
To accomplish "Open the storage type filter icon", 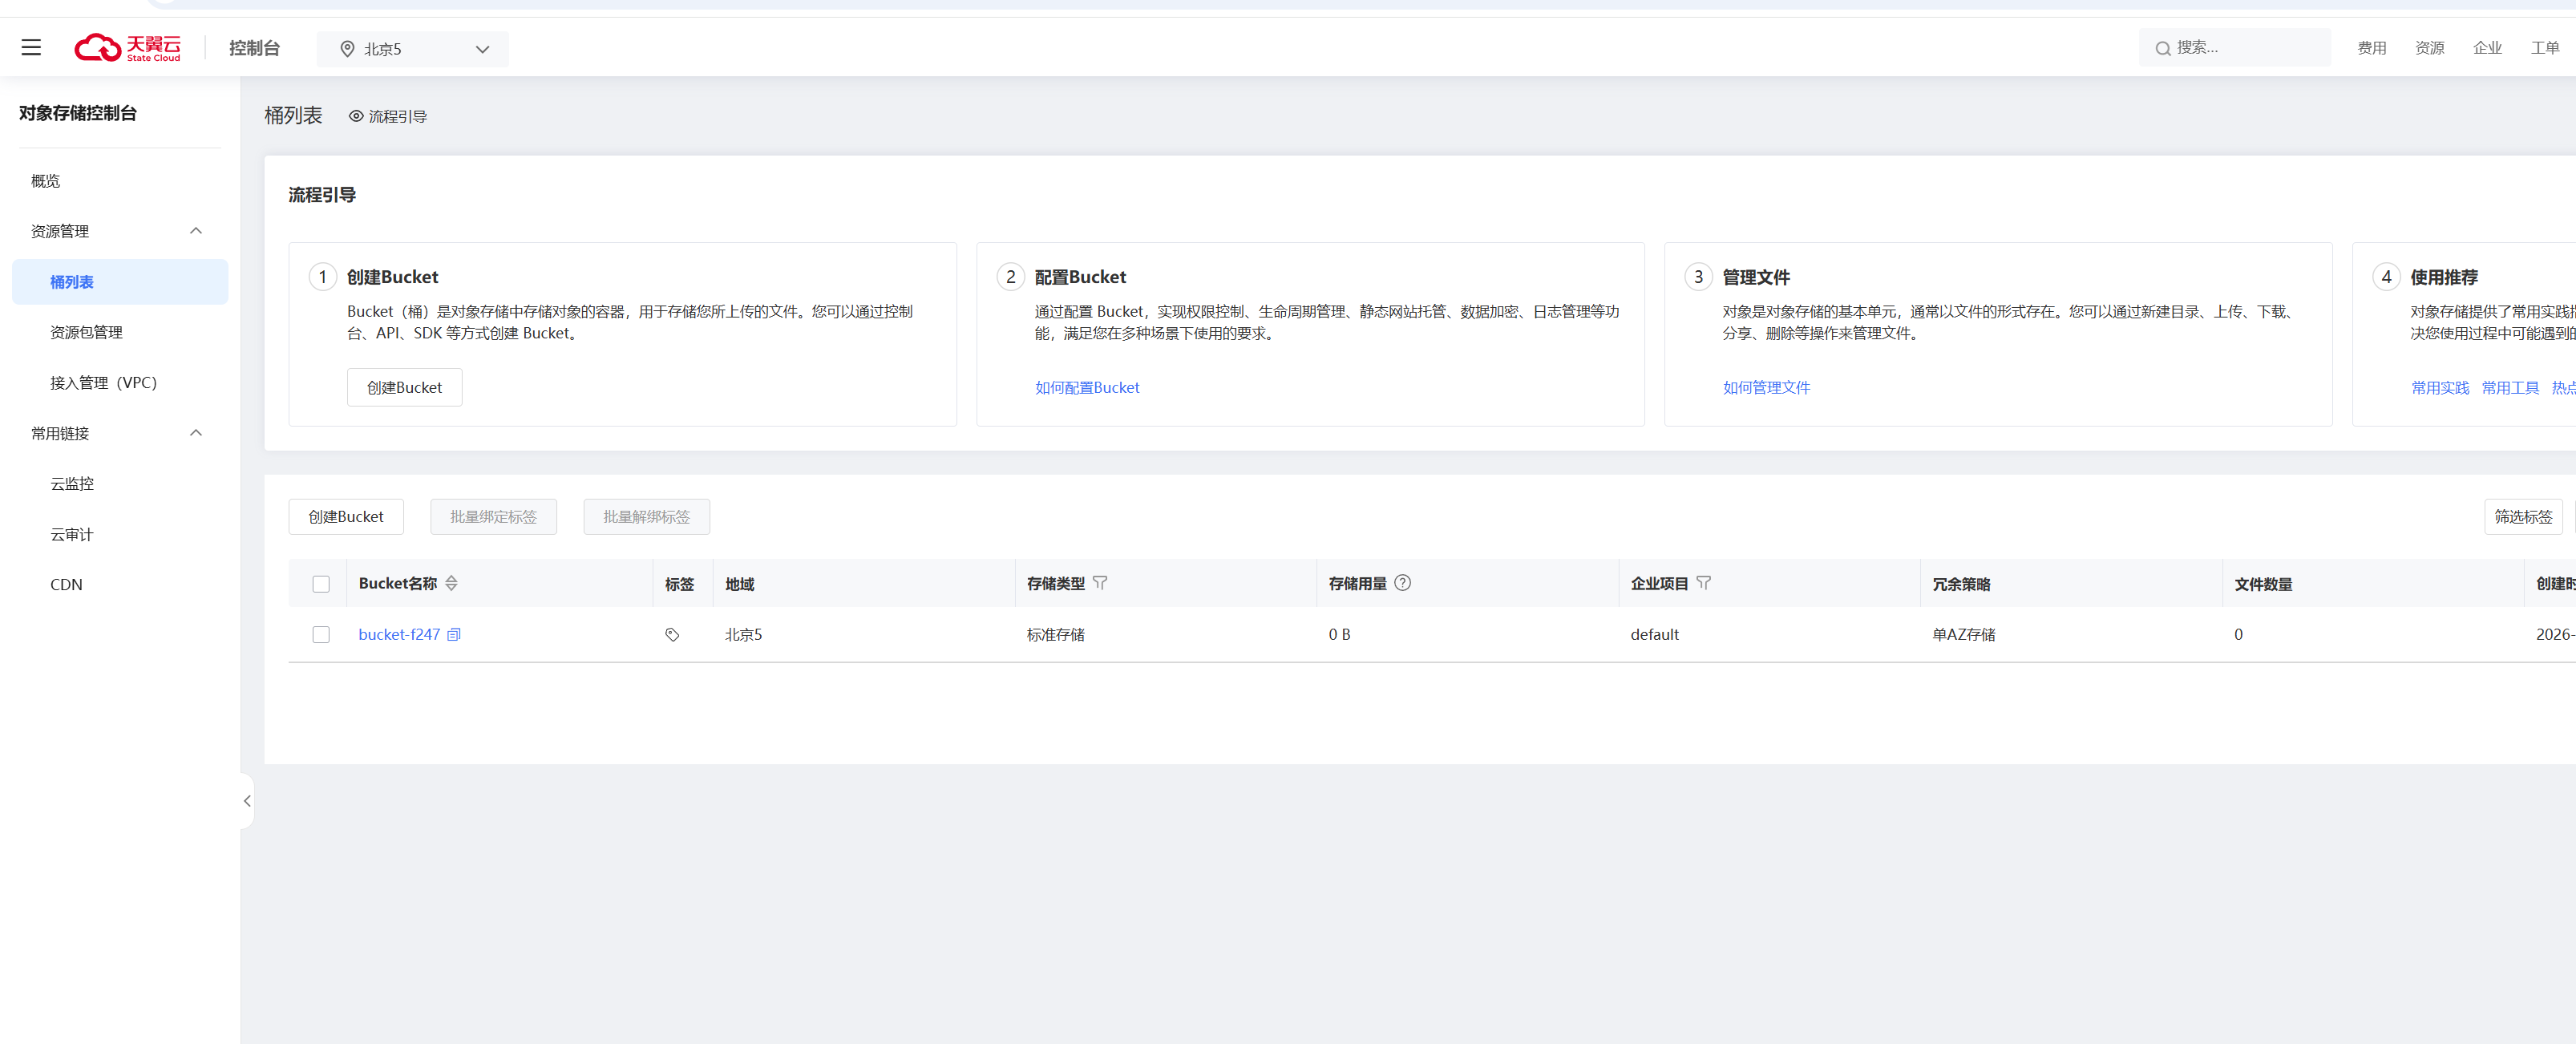I will (x=1100, y=582).
